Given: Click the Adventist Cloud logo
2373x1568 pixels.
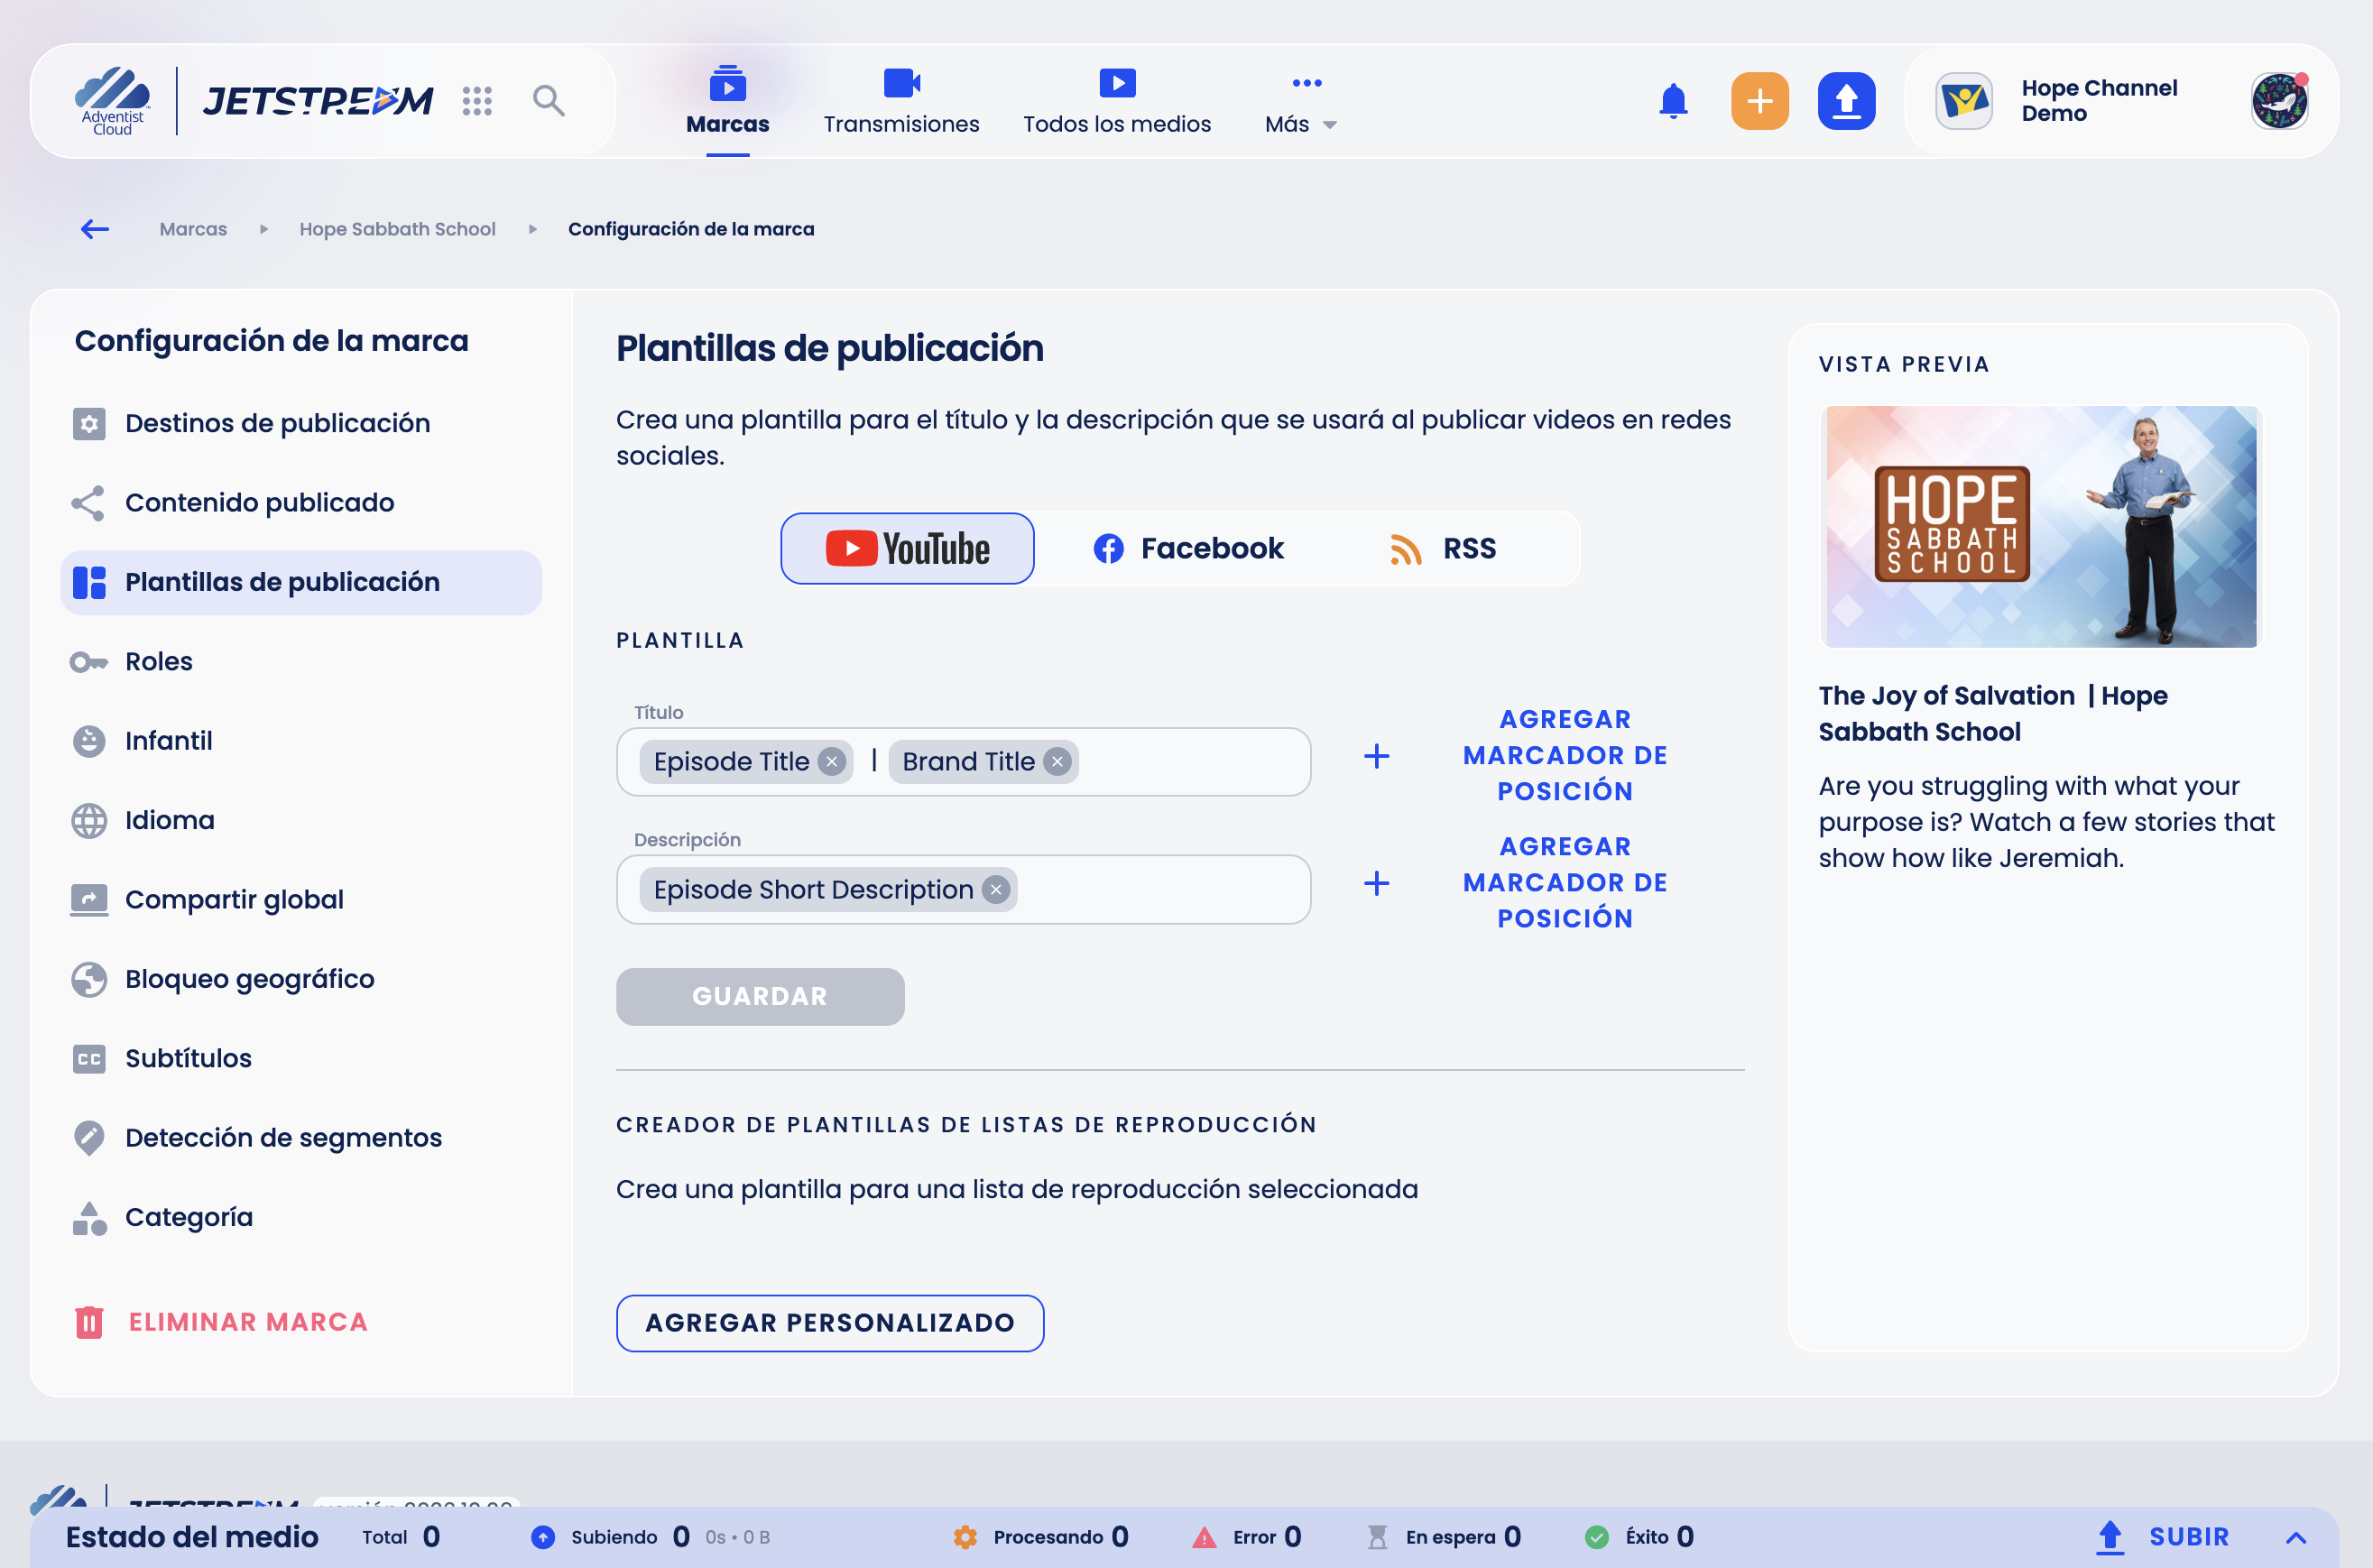Looking at the screenshot, I should (x=112, y=101).
